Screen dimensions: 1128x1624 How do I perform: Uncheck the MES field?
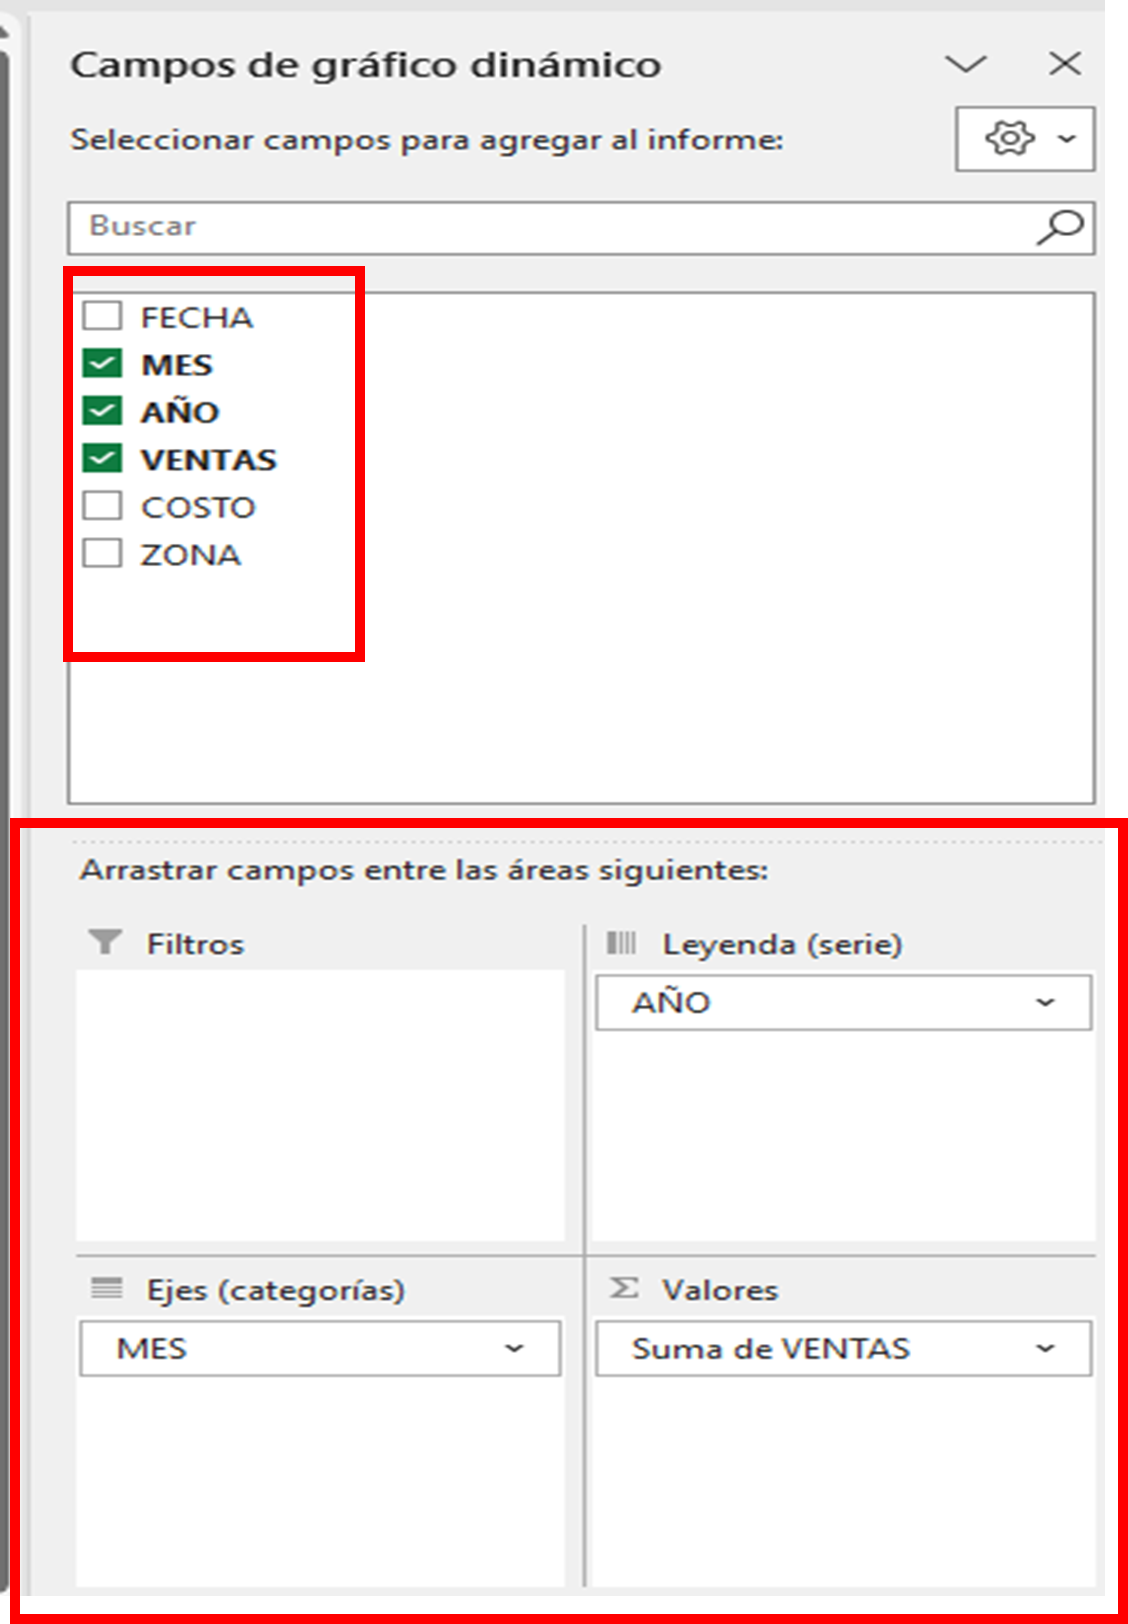[102, 364]
